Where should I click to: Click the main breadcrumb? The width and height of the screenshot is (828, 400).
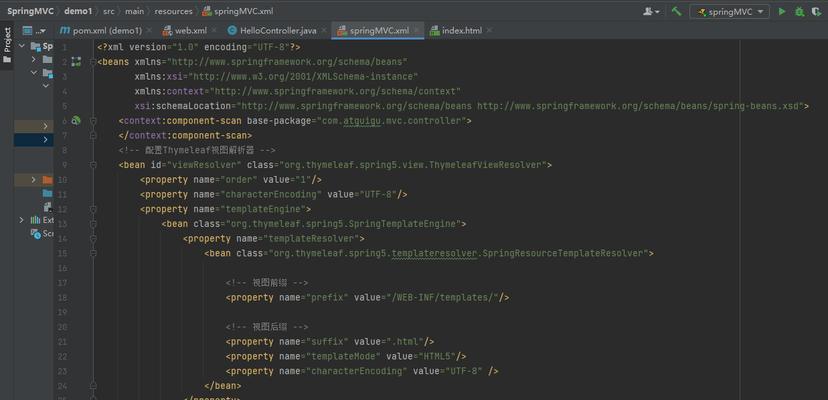coord(135,11)
